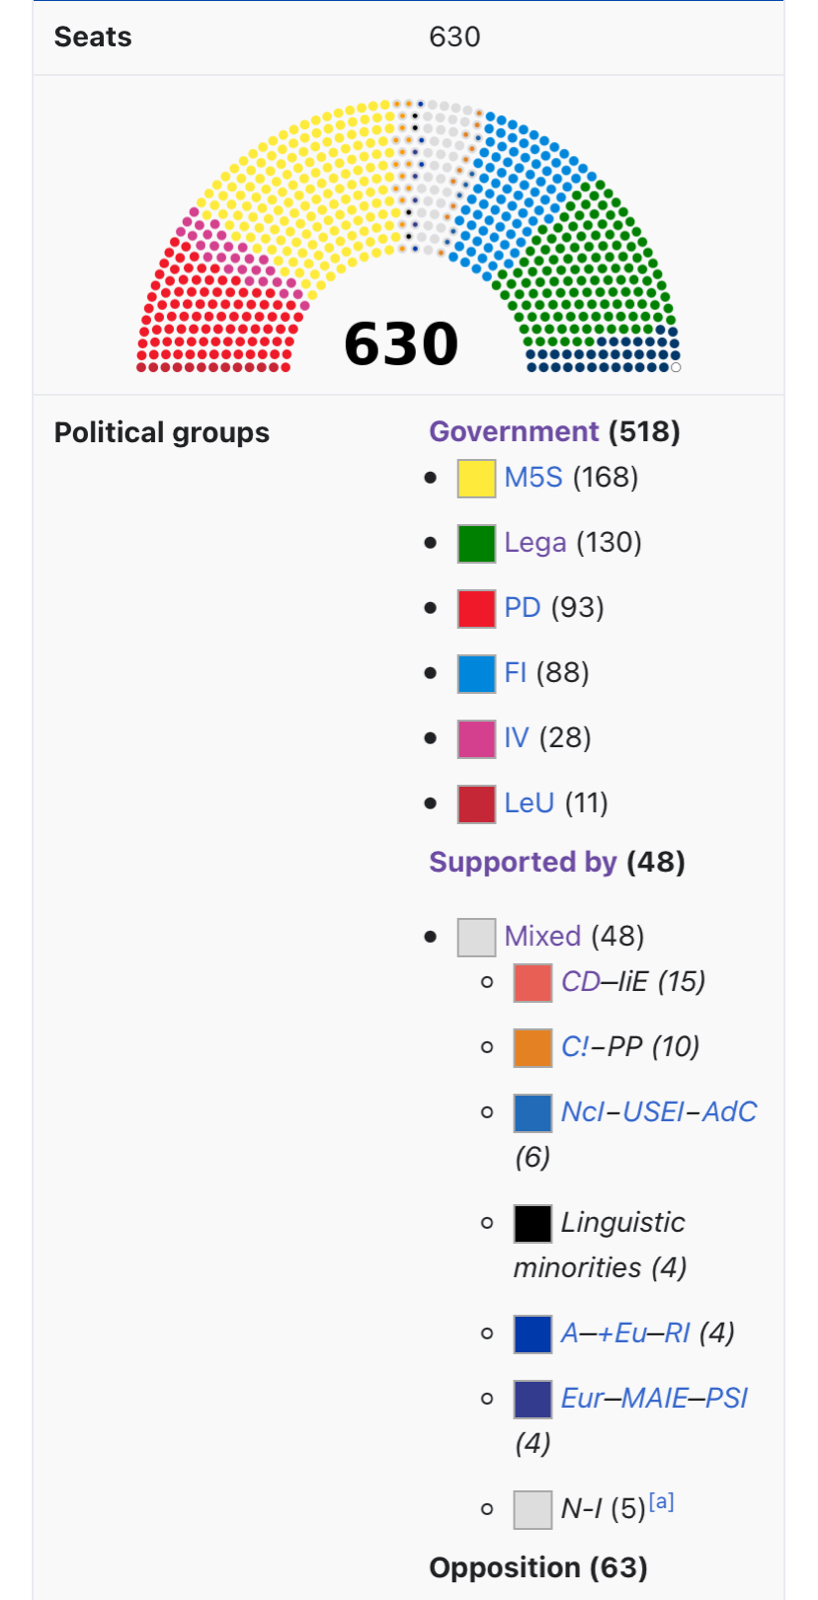This screenshot has width=818, height=1600.
Task: Click the pink IV color swatch
Action: pyautogui.click(x=476, y=738)
